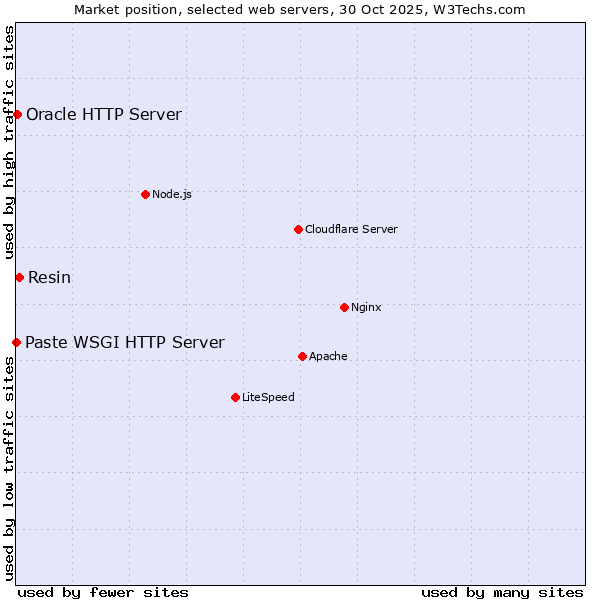The height and width of the screenshot is (600, 600).
Task: Click the red dot for Oracle HTTP Server
Action: point(17,114)
